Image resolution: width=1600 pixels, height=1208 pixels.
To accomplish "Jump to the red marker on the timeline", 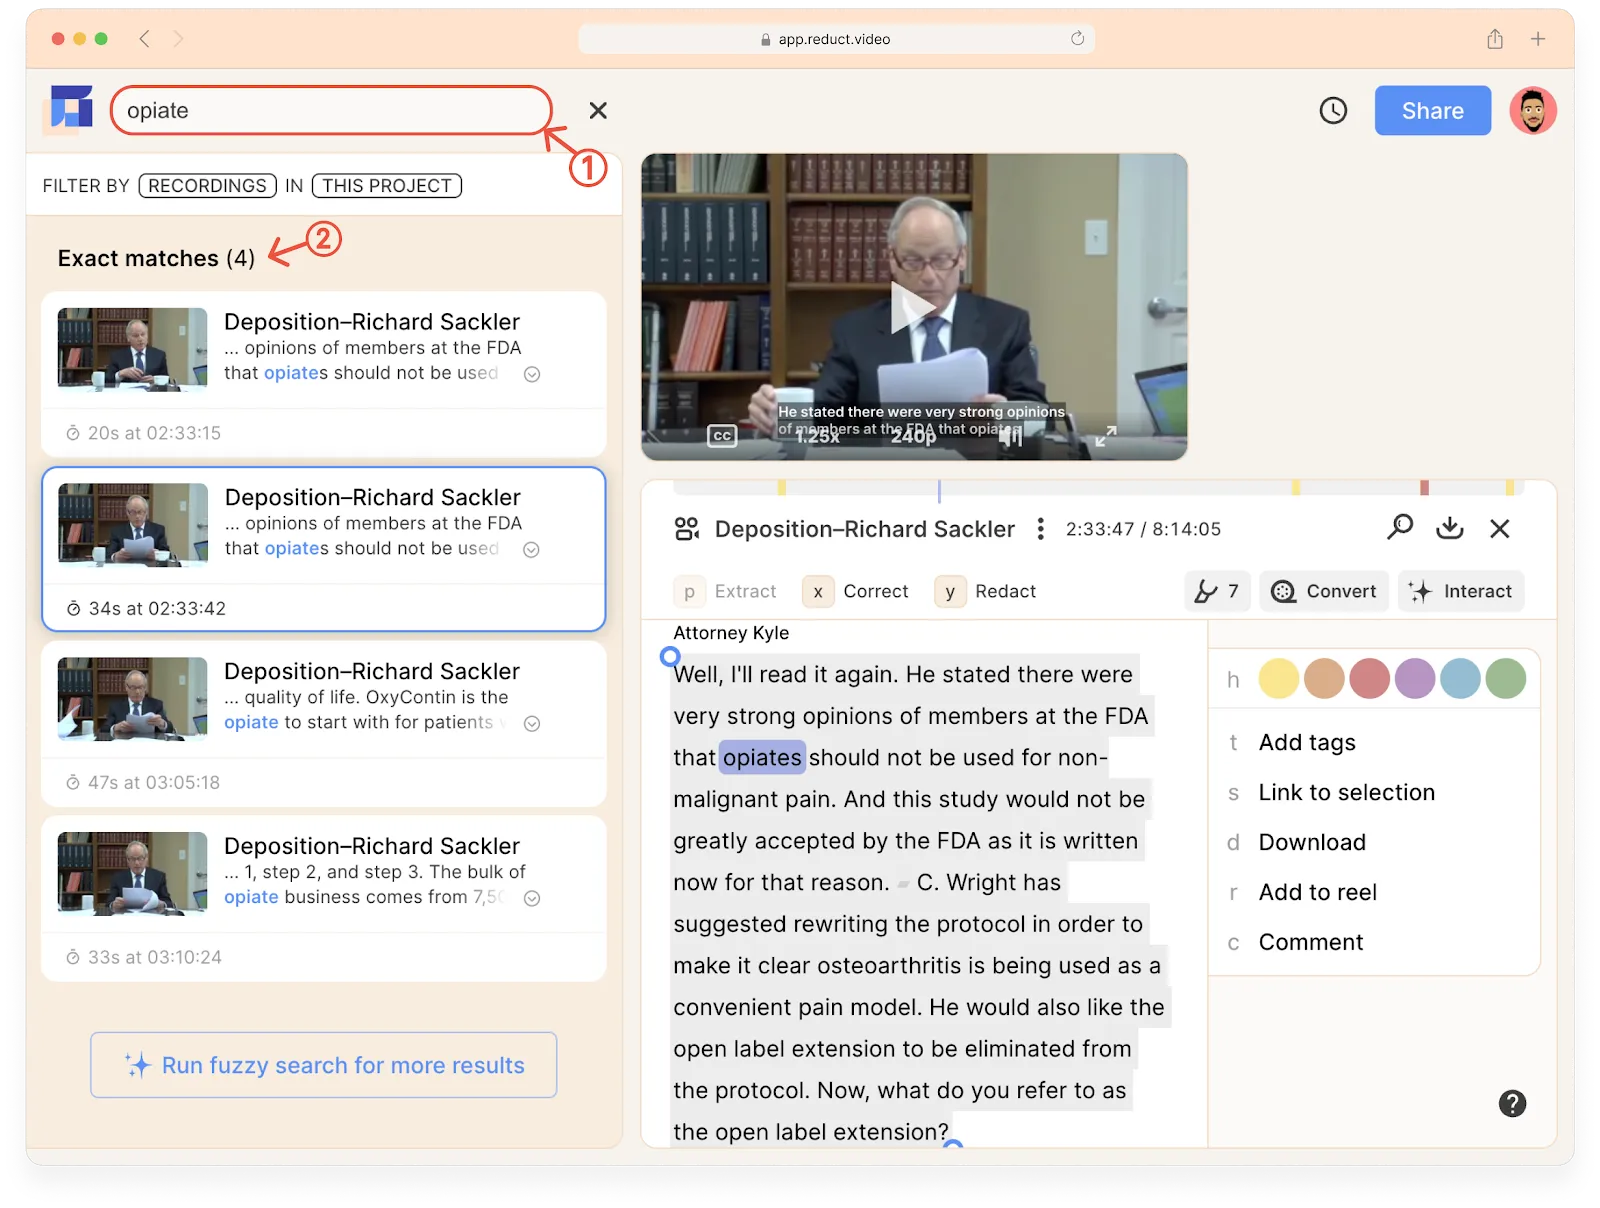I will [1424, 487].
